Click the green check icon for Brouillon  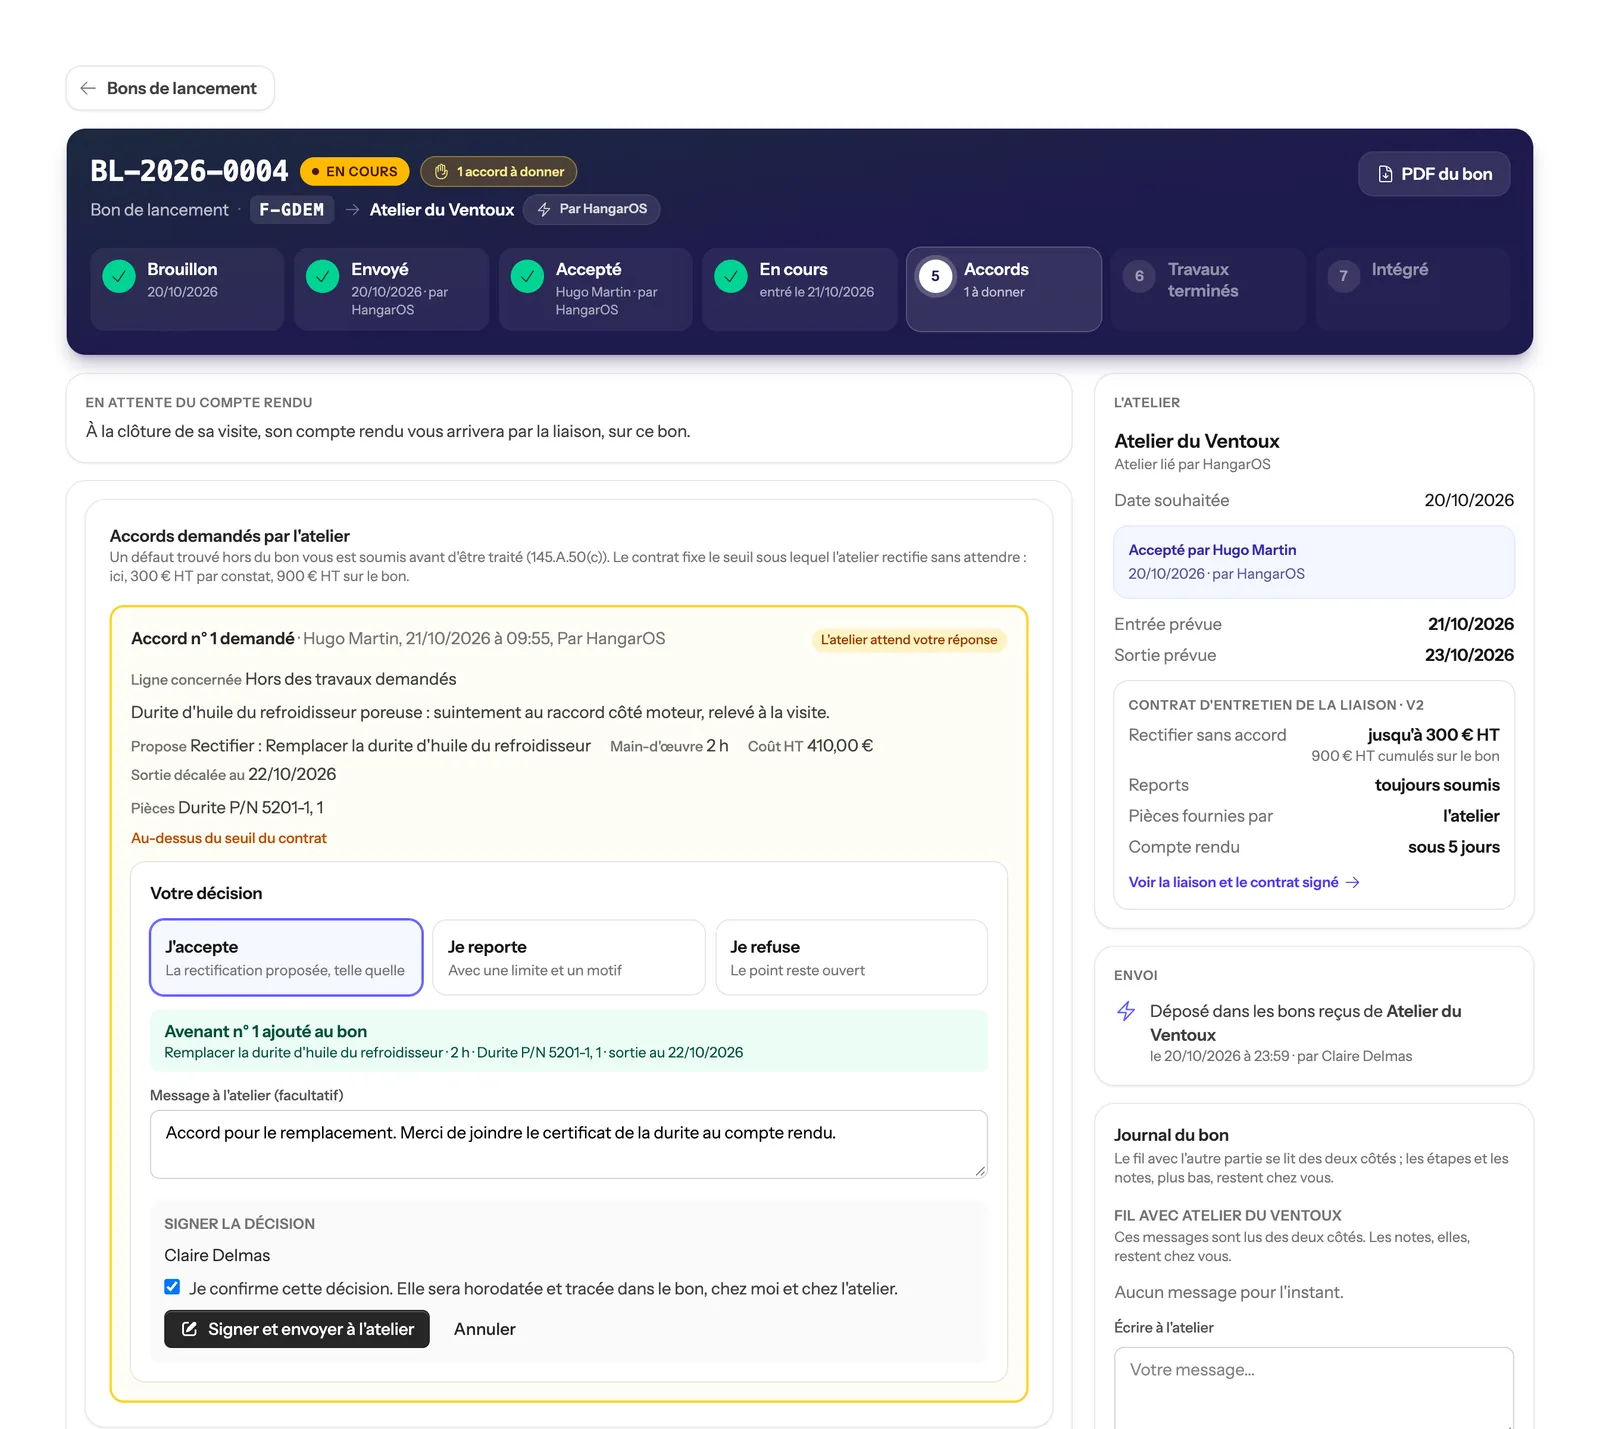pyautogui.click(x=119, y=276)
